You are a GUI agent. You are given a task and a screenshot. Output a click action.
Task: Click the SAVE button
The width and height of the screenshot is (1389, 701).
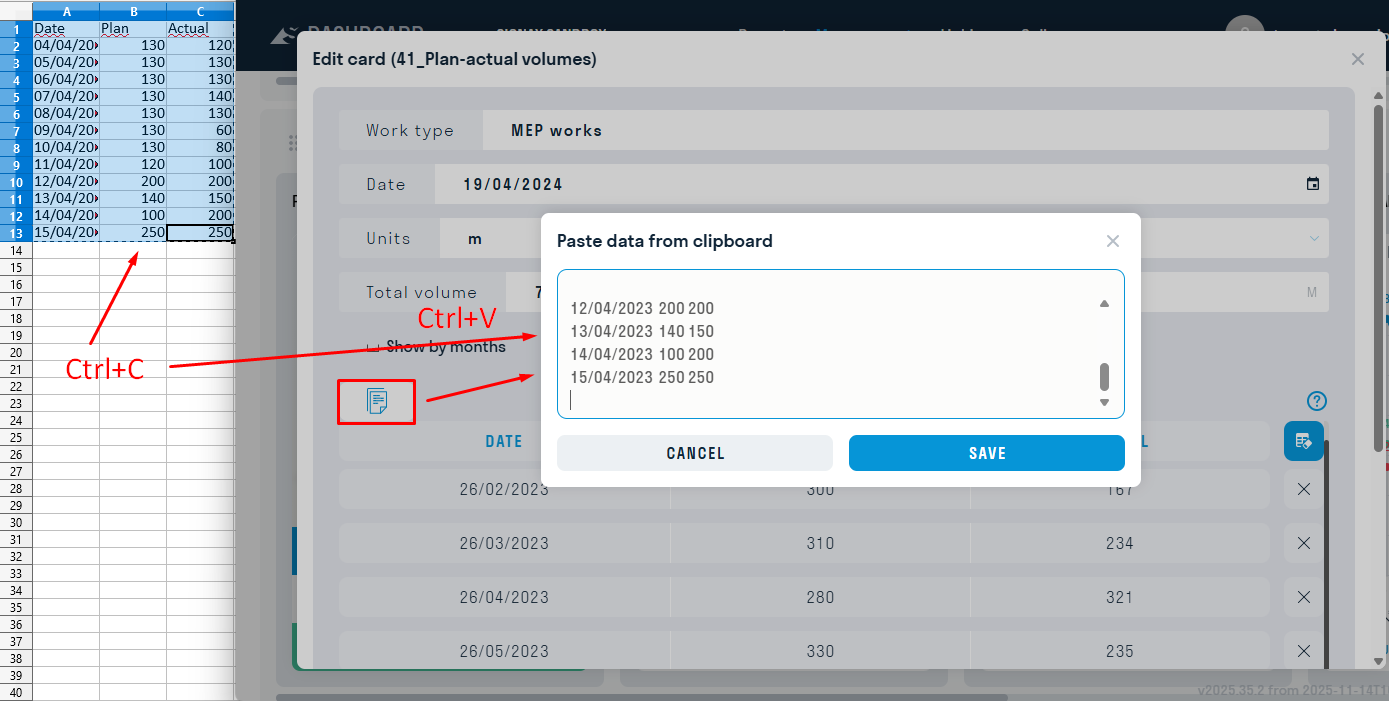987,453
